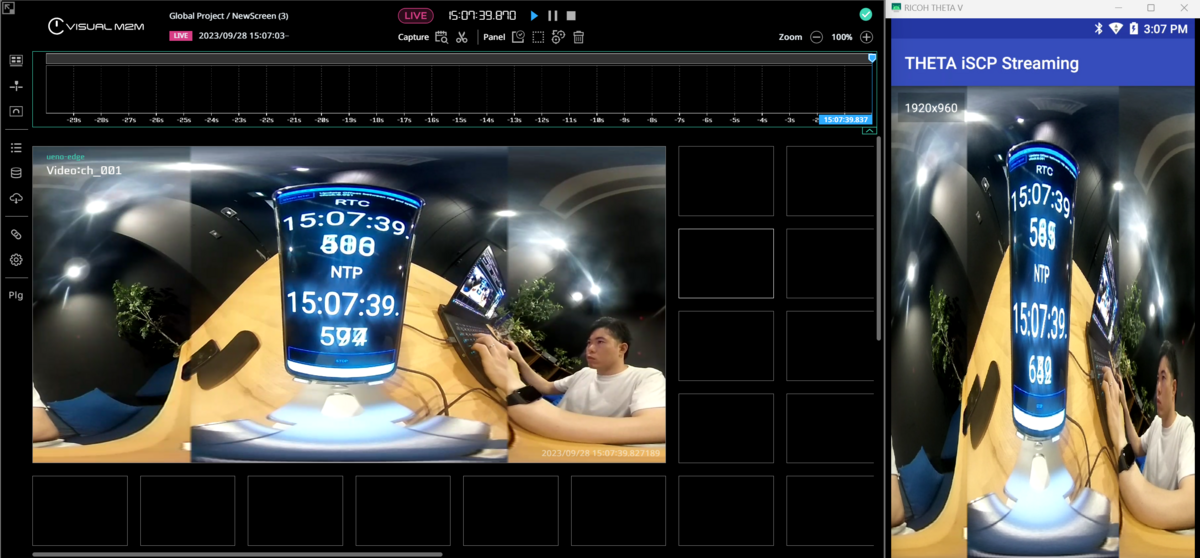Click the panel link-settings icon

pos(558,37)
